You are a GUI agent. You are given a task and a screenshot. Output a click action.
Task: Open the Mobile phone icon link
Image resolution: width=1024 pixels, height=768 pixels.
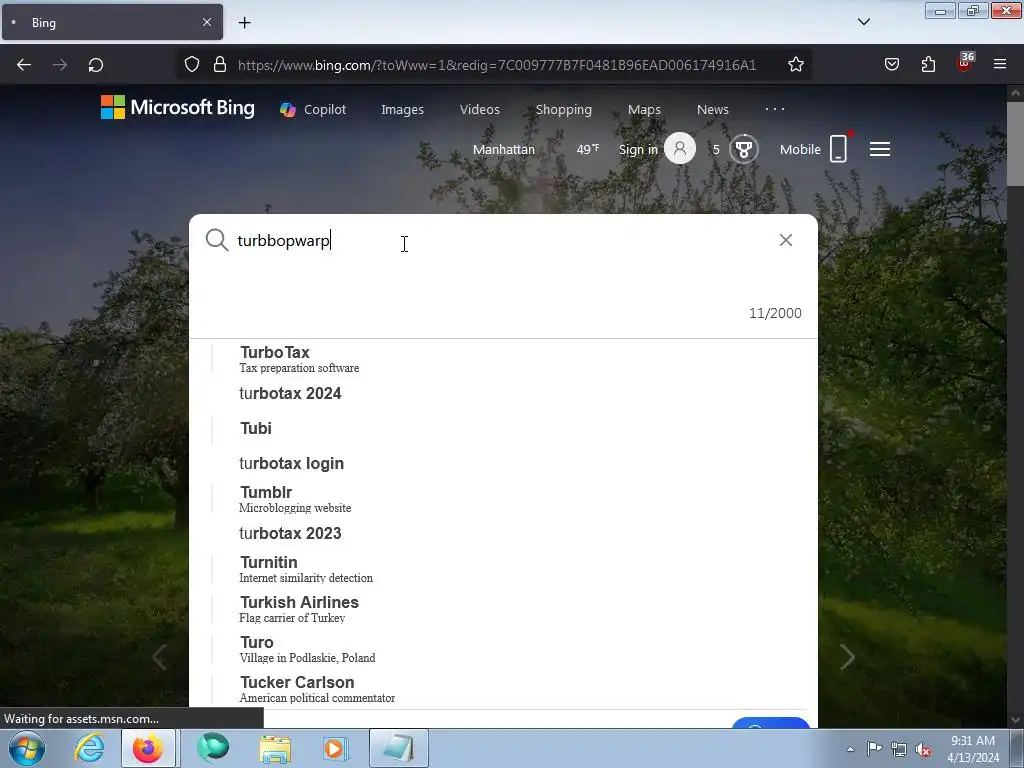(x=839, y=148)
